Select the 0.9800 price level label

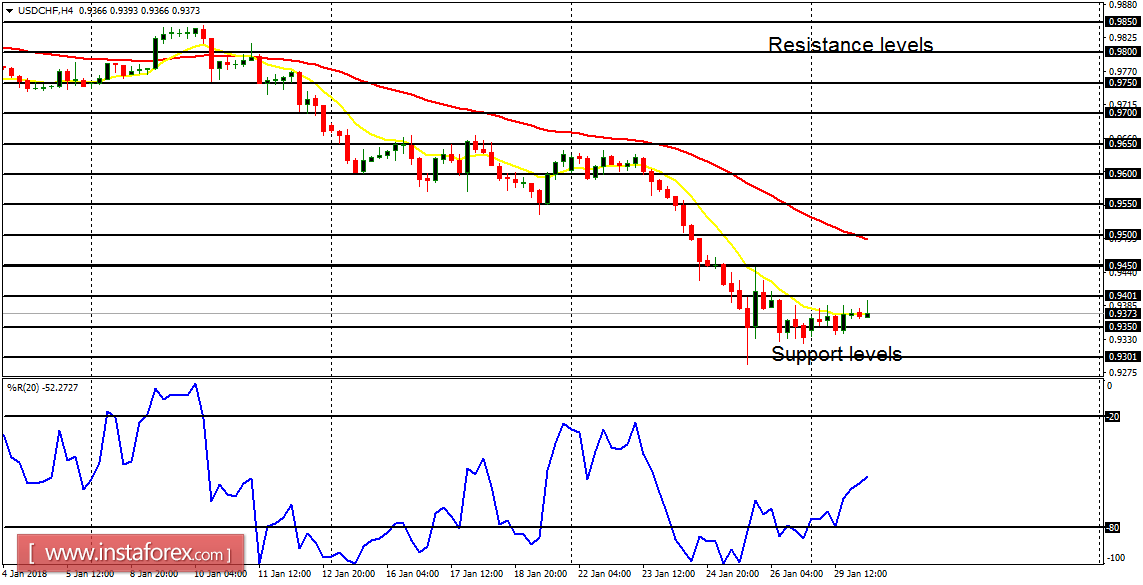(1121, 52)
